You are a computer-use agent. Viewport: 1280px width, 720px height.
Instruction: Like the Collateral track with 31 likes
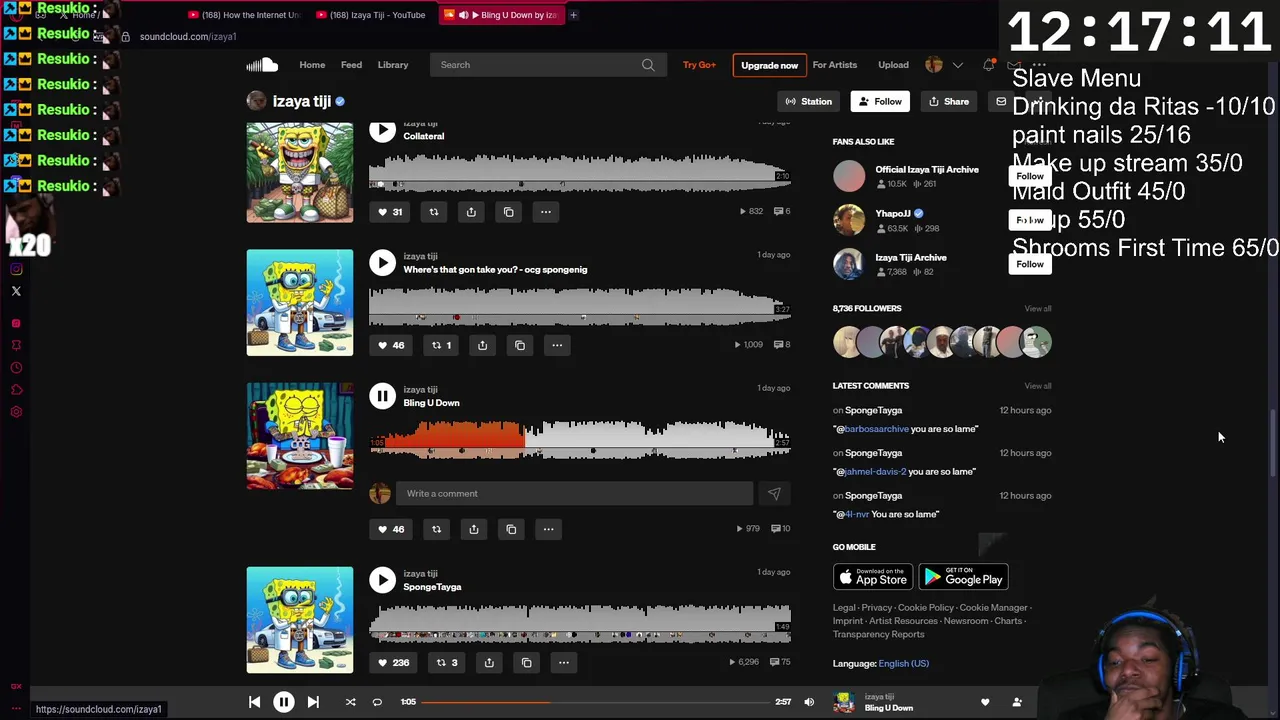(389, 212)
